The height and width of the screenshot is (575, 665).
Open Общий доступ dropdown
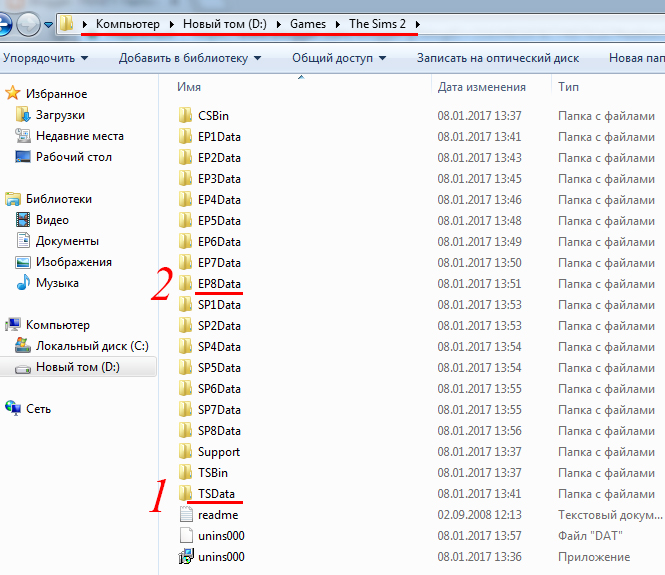tap(339, 58)
